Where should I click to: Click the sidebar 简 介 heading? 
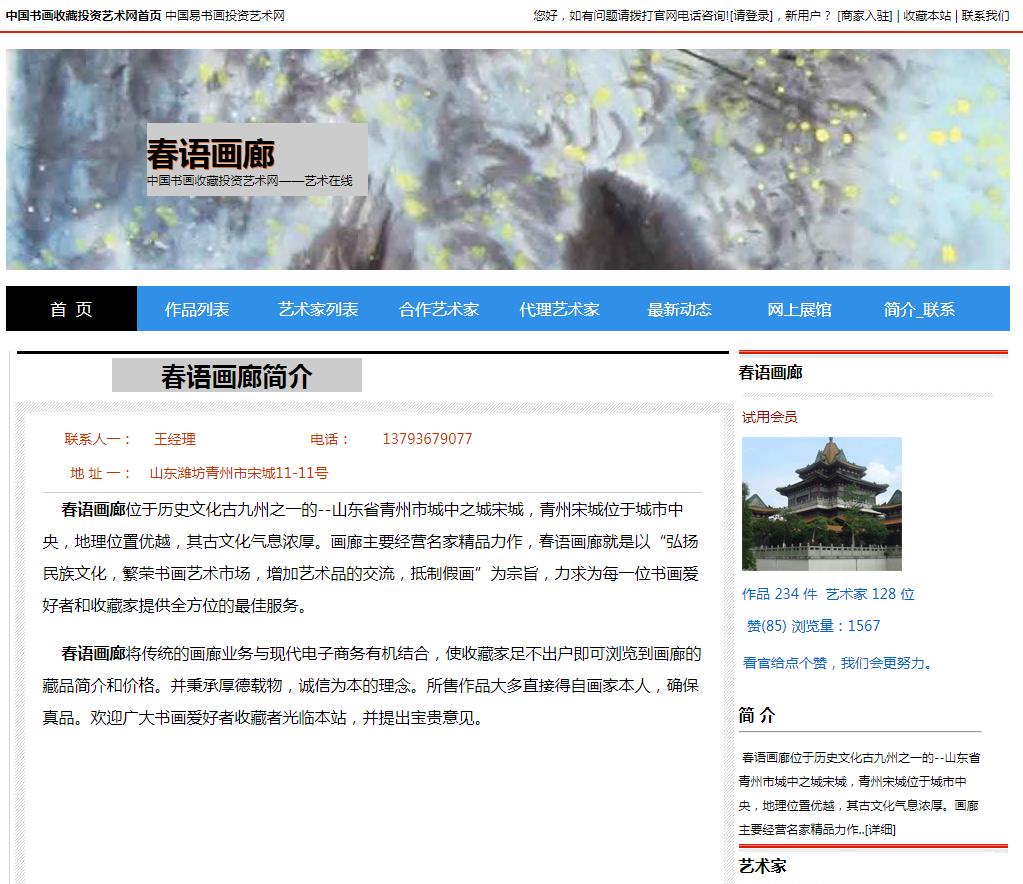(x=757, y=715)
